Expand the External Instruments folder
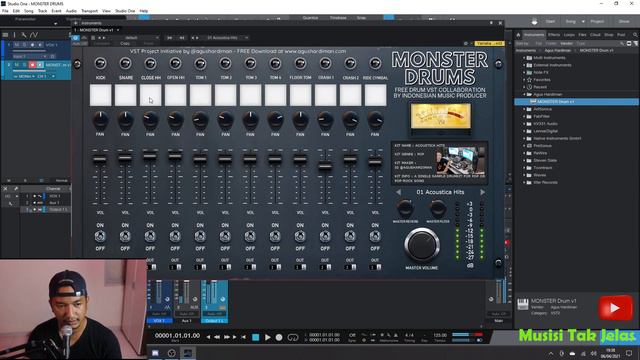 [x=524, y=65]
